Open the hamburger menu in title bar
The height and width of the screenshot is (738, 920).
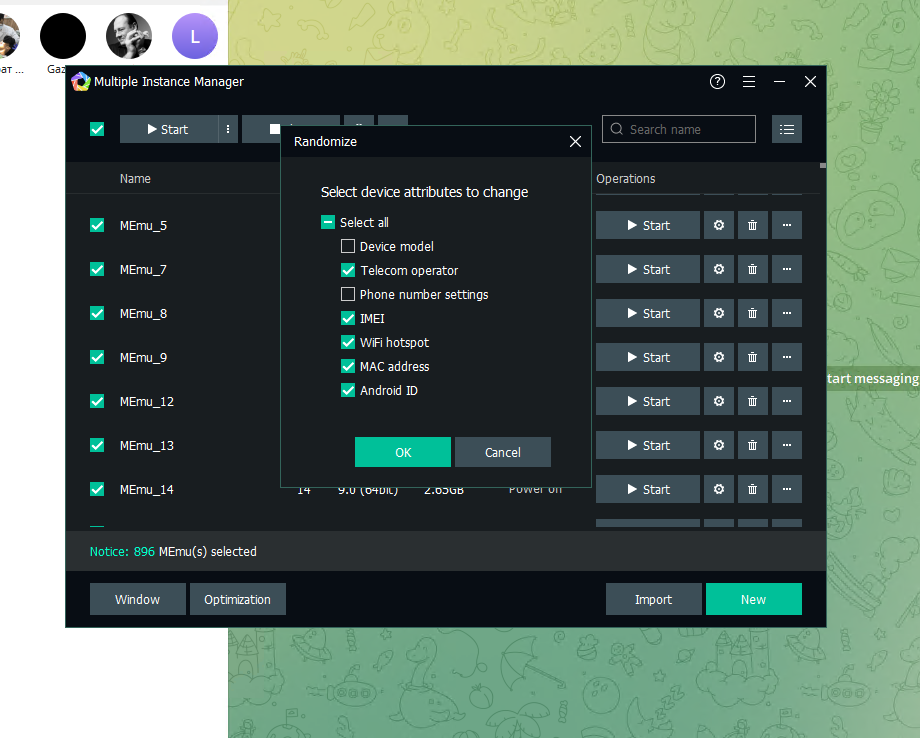tap(749, 82)
